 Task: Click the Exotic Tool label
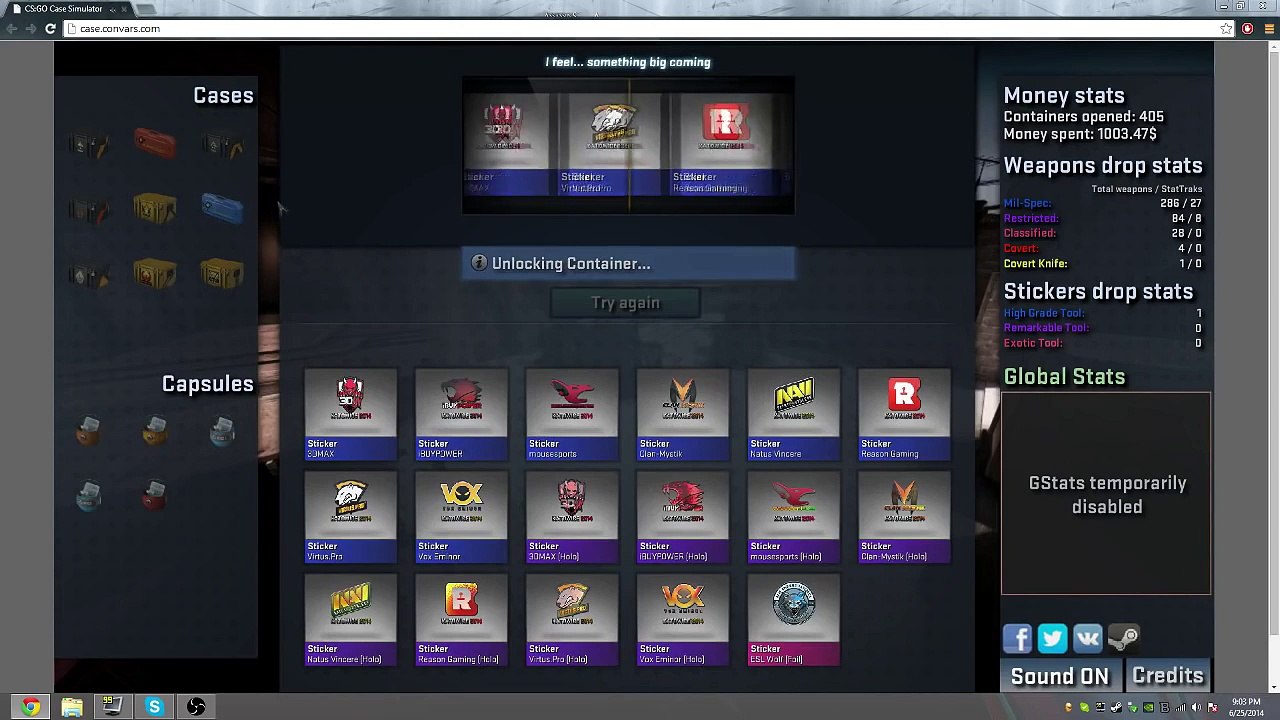pyautogui.click(x=1033, y=343)
